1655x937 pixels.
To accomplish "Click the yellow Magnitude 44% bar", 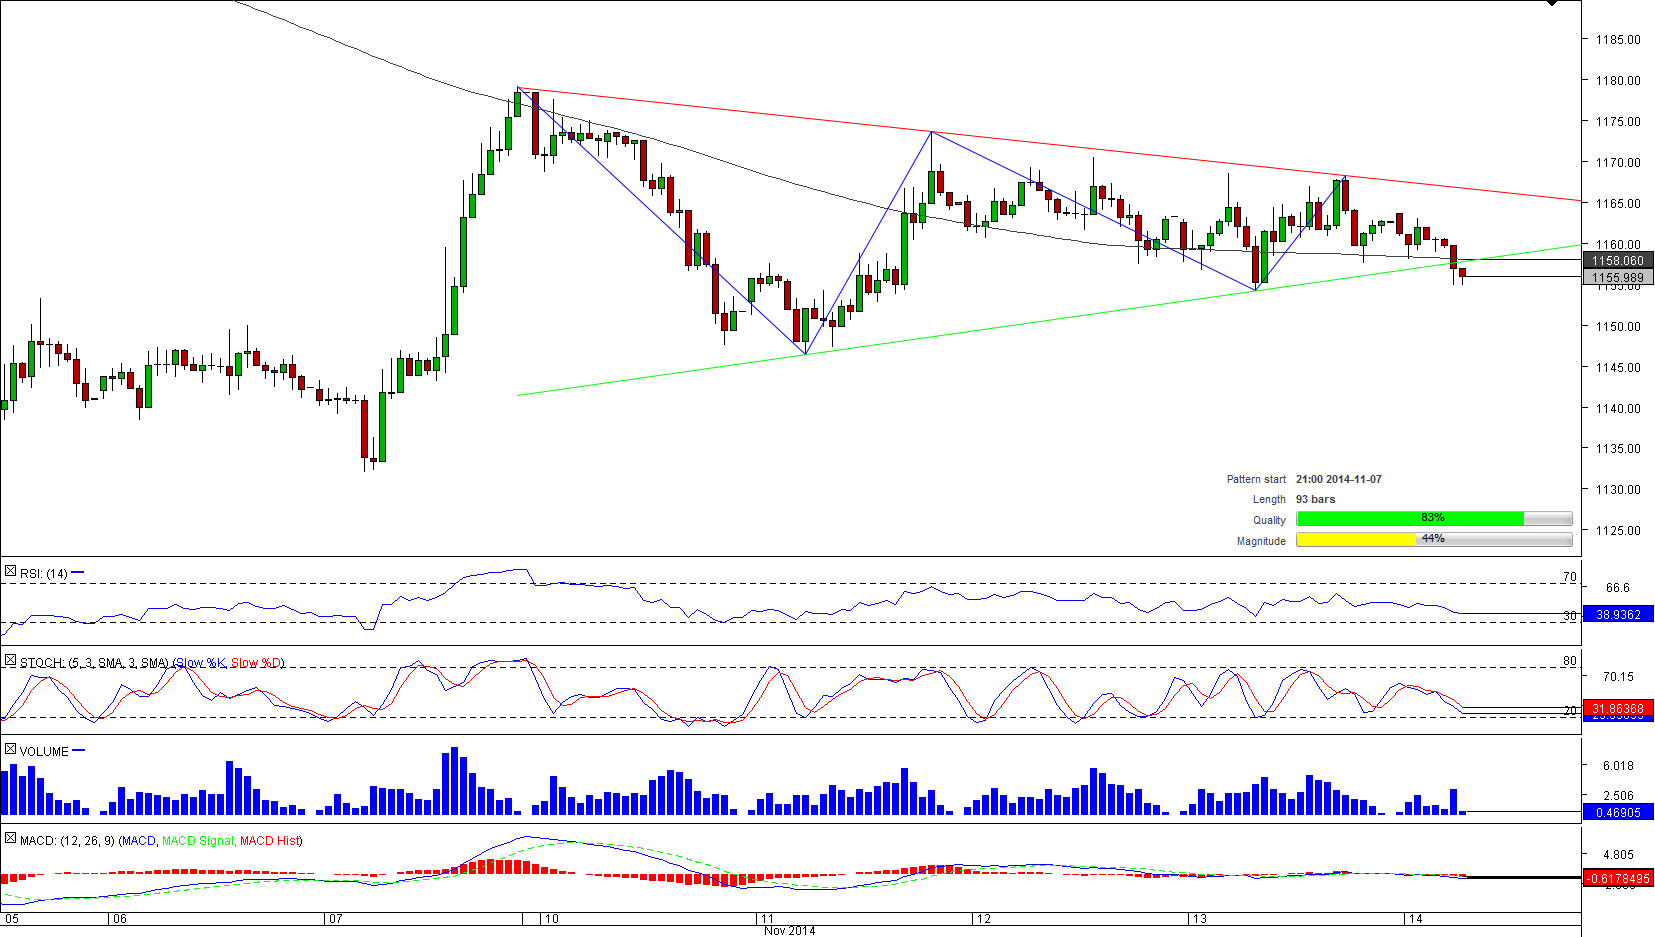I will click(x=1355, y=539).
